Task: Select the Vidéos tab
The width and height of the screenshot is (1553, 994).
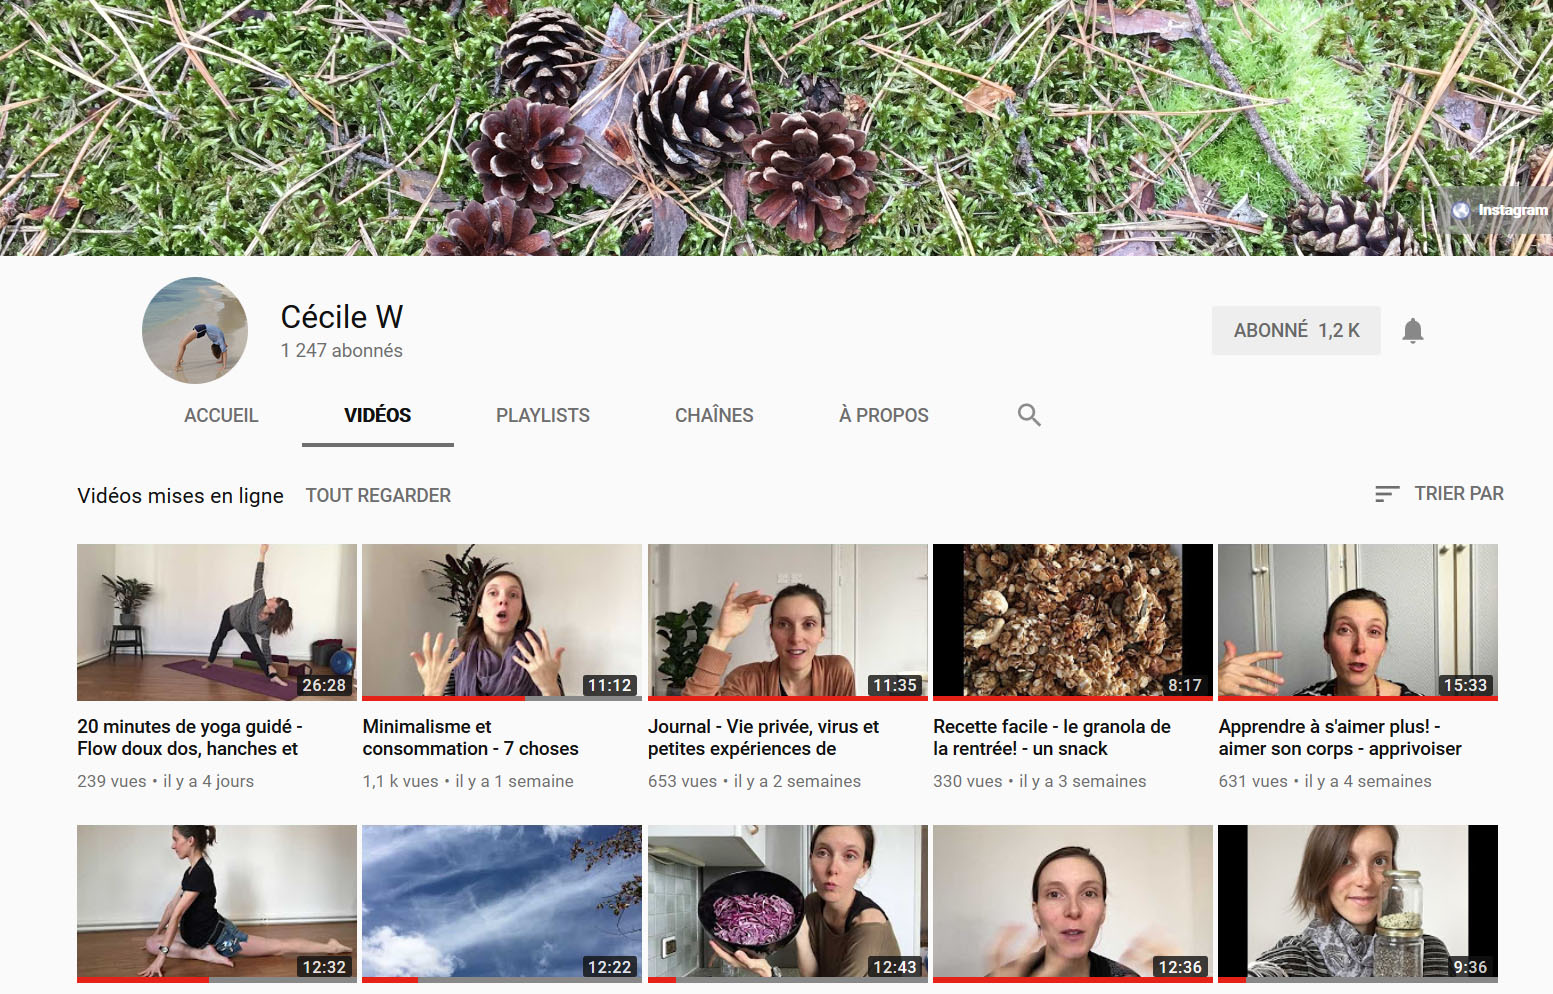Action: [x=378, y=415]
